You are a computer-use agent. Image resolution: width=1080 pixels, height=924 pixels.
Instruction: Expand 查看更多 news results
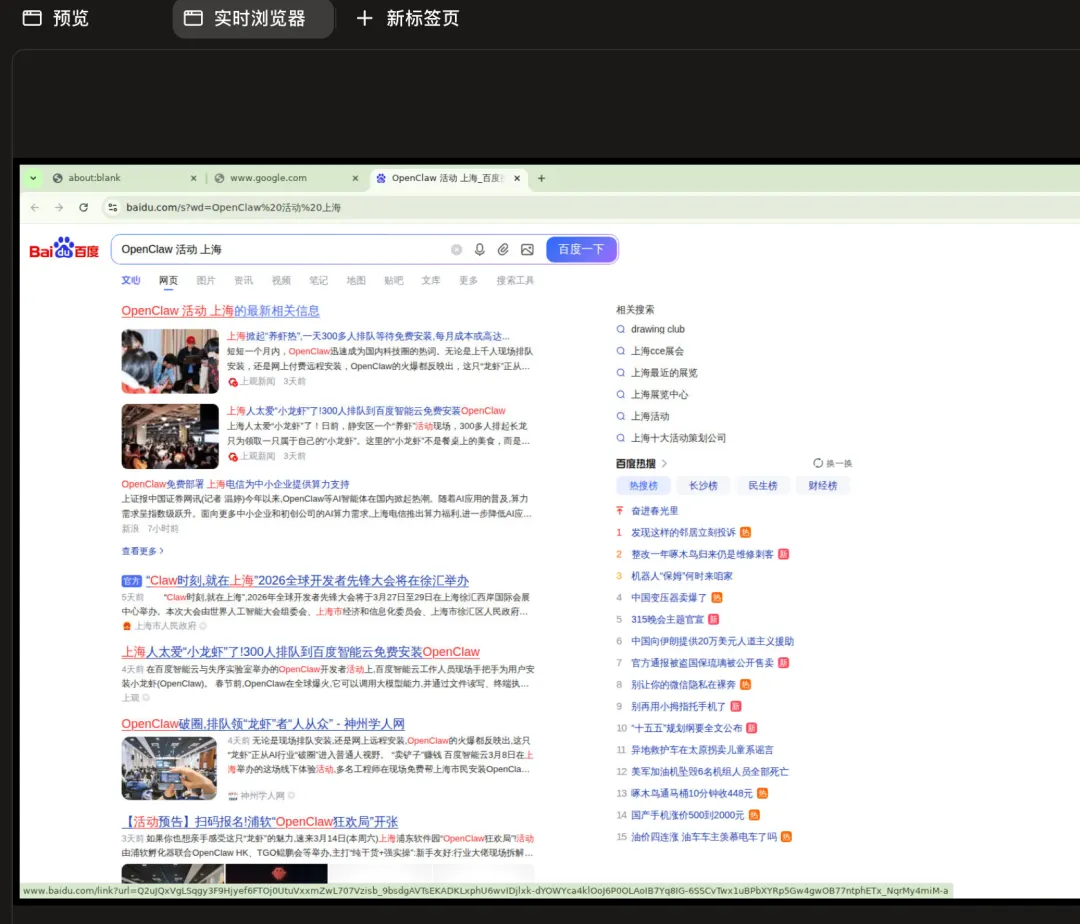click(x=143, y=551)
